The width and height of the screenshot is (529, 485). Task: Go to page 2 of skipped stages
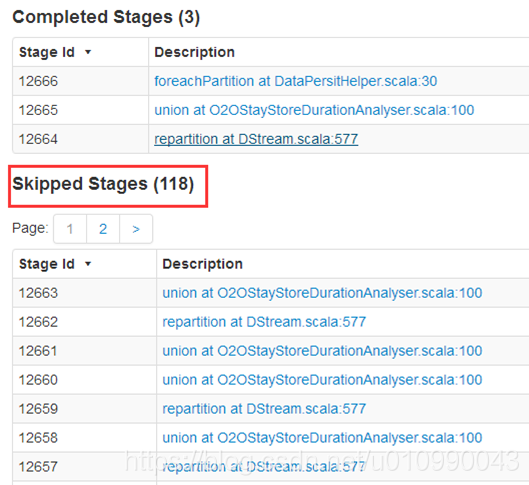click(x=103, y=229)
